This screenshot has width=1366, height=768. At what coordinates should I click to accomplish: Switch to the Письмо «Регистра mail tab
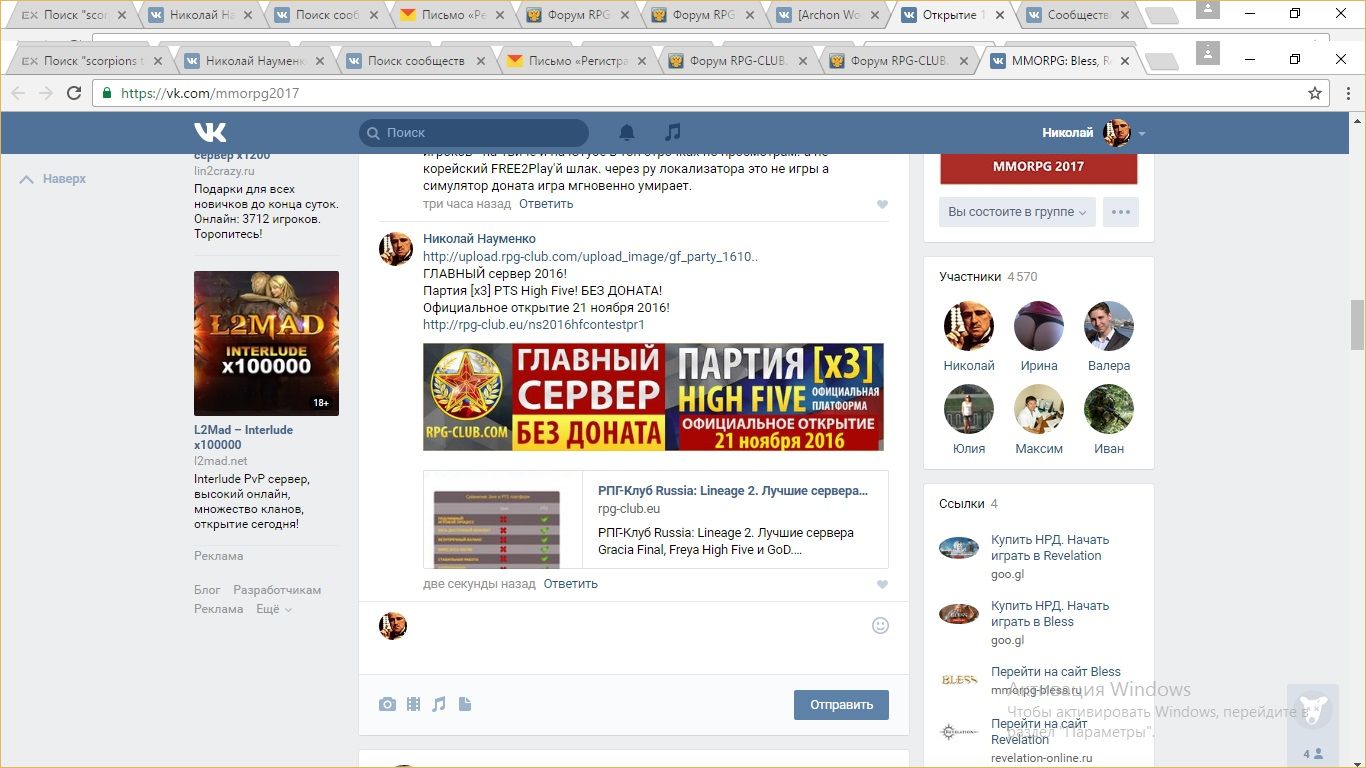[x=578, y=60]
